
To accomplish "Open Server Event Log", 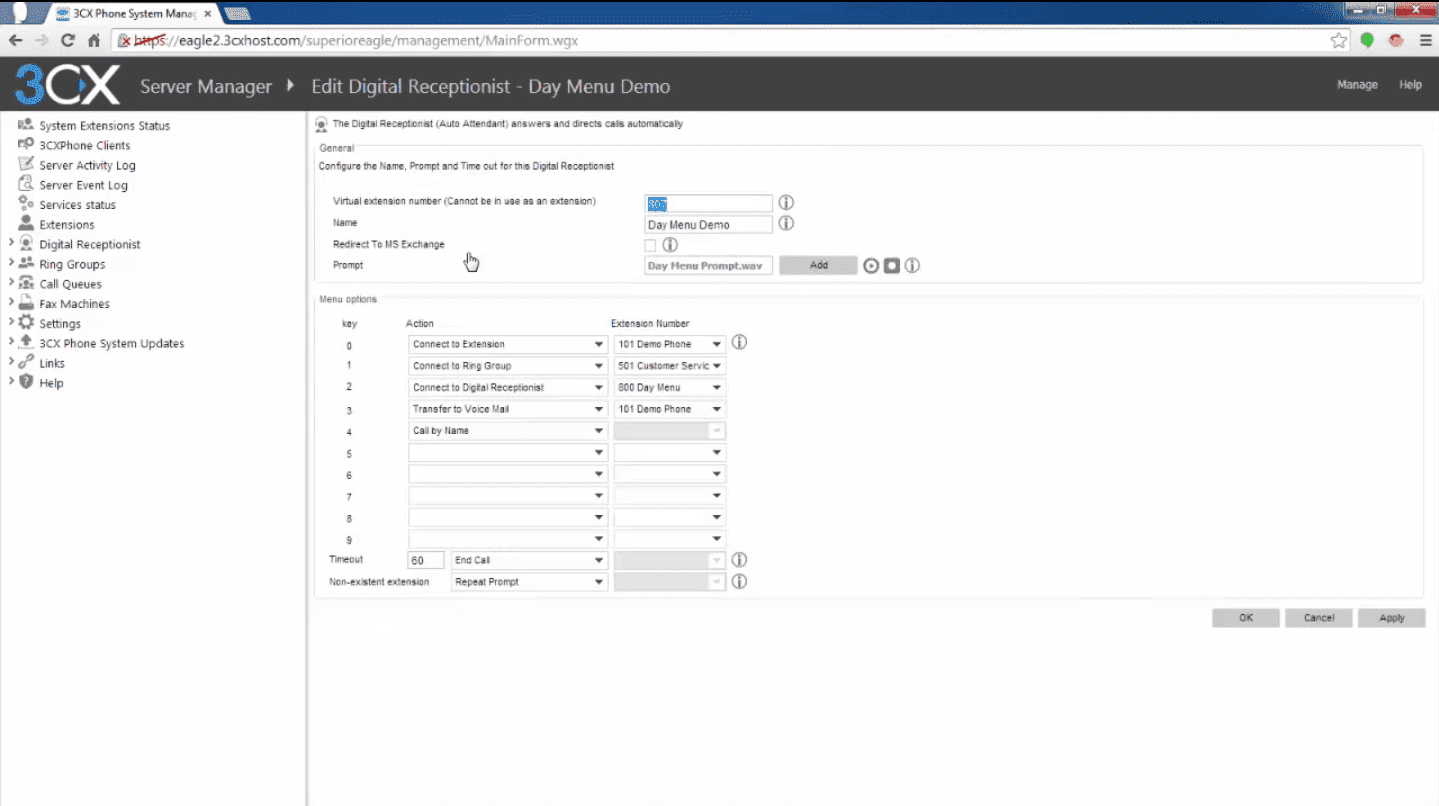I will [83, 185].
